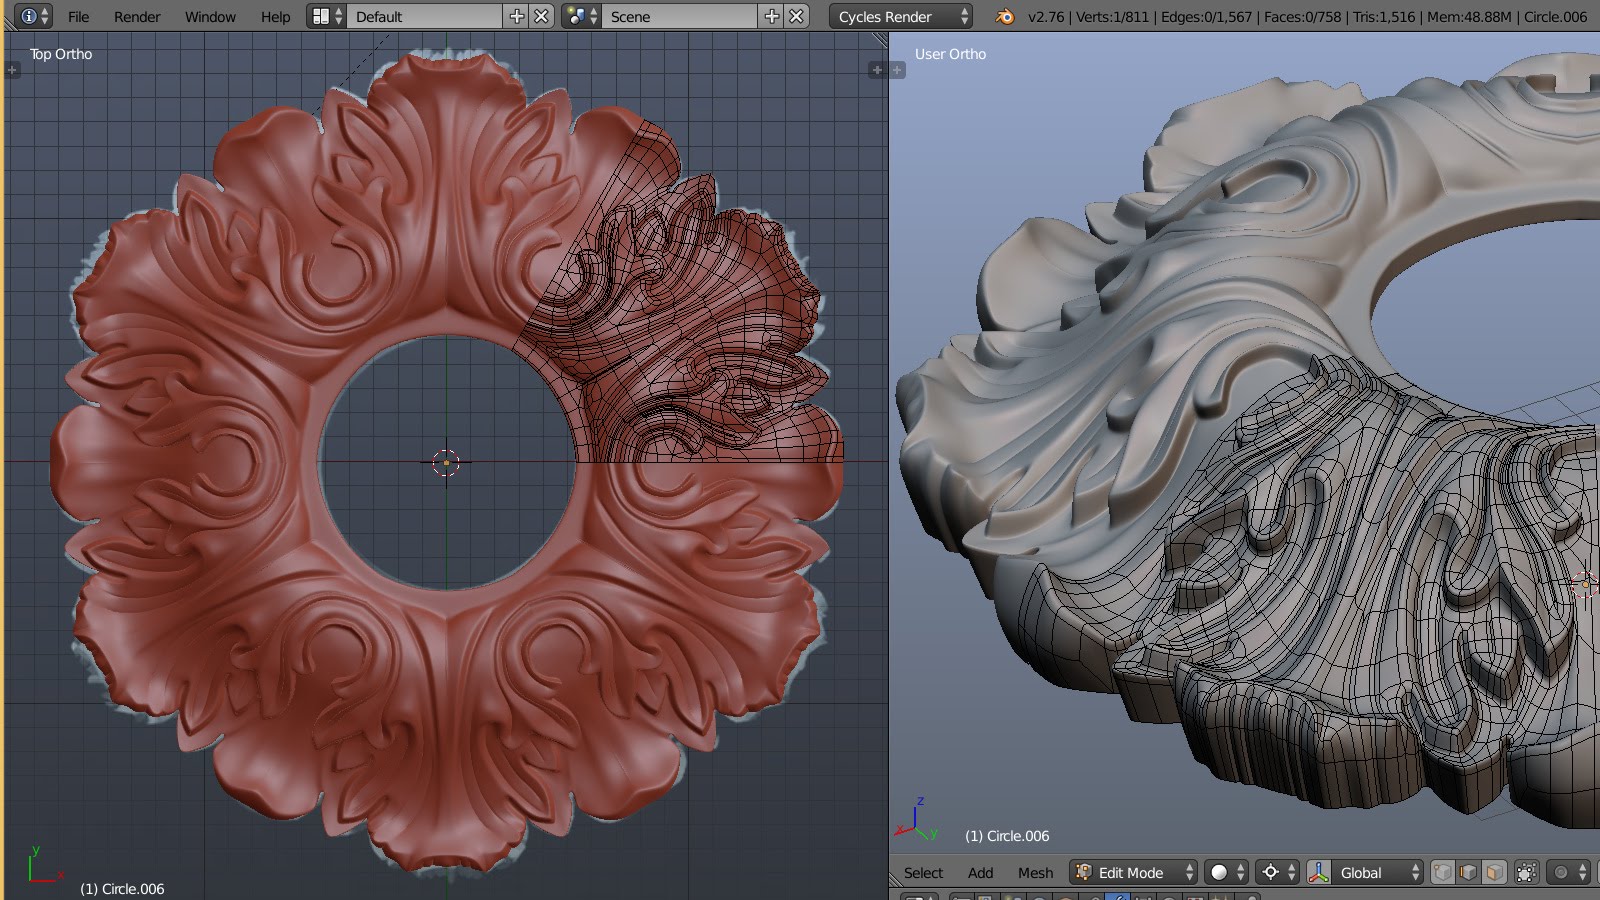
Task: Expand tool shelf in User Ortho view
Action: pyautogui.click(x=897, y=70)
